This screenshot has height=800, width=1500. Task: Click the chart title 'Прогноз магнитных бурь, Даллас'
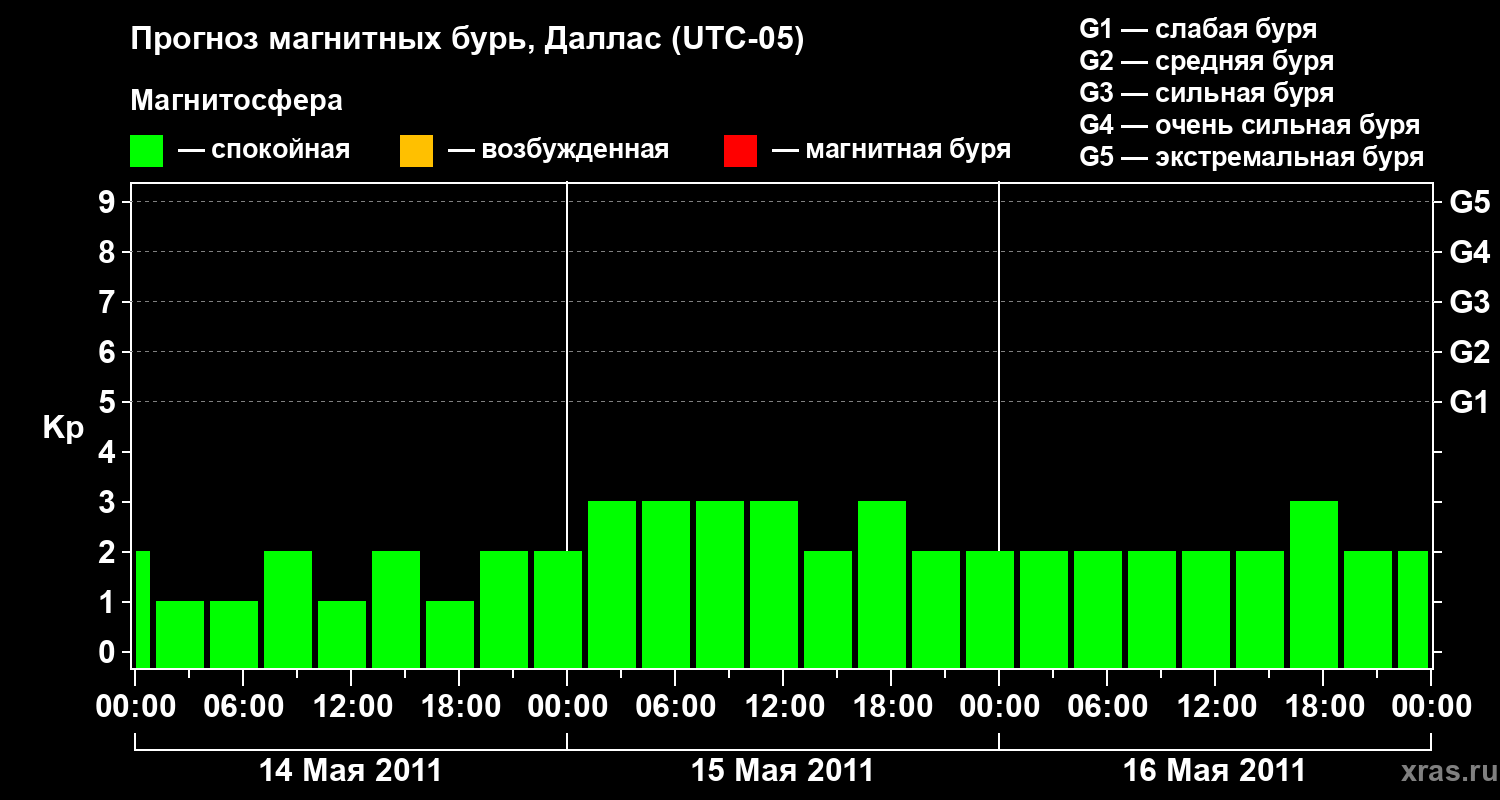396,40
